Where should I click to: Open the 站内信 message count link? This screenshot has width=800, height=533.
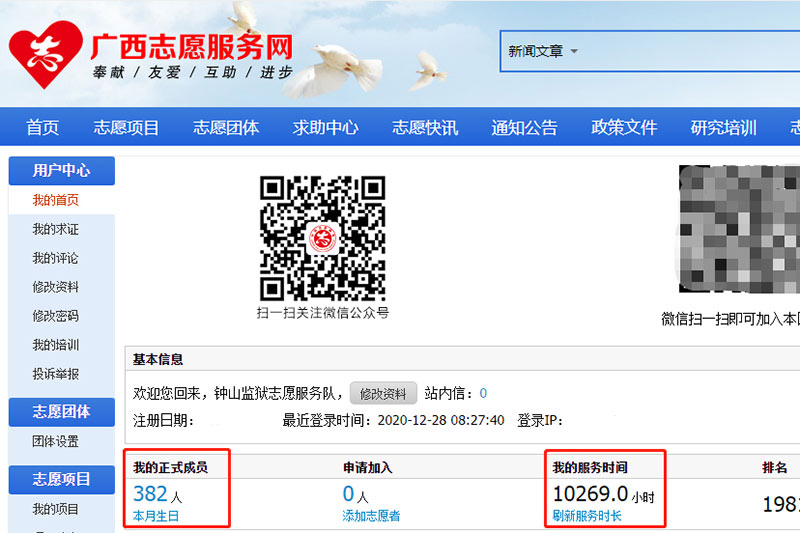(483, 393)
